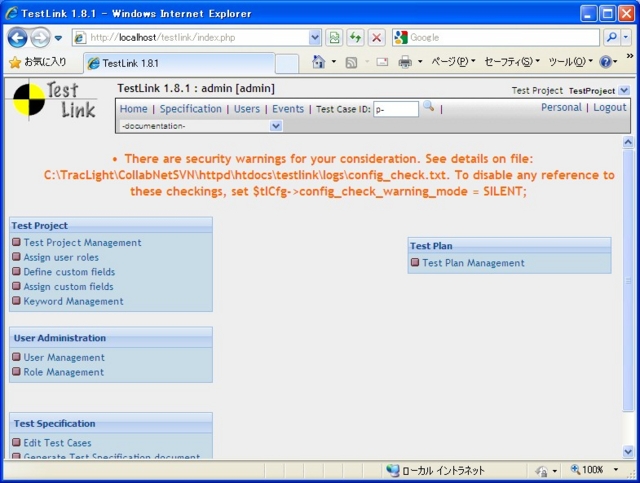Open Role Management link

pyautogui.click(x=64, y=372)
